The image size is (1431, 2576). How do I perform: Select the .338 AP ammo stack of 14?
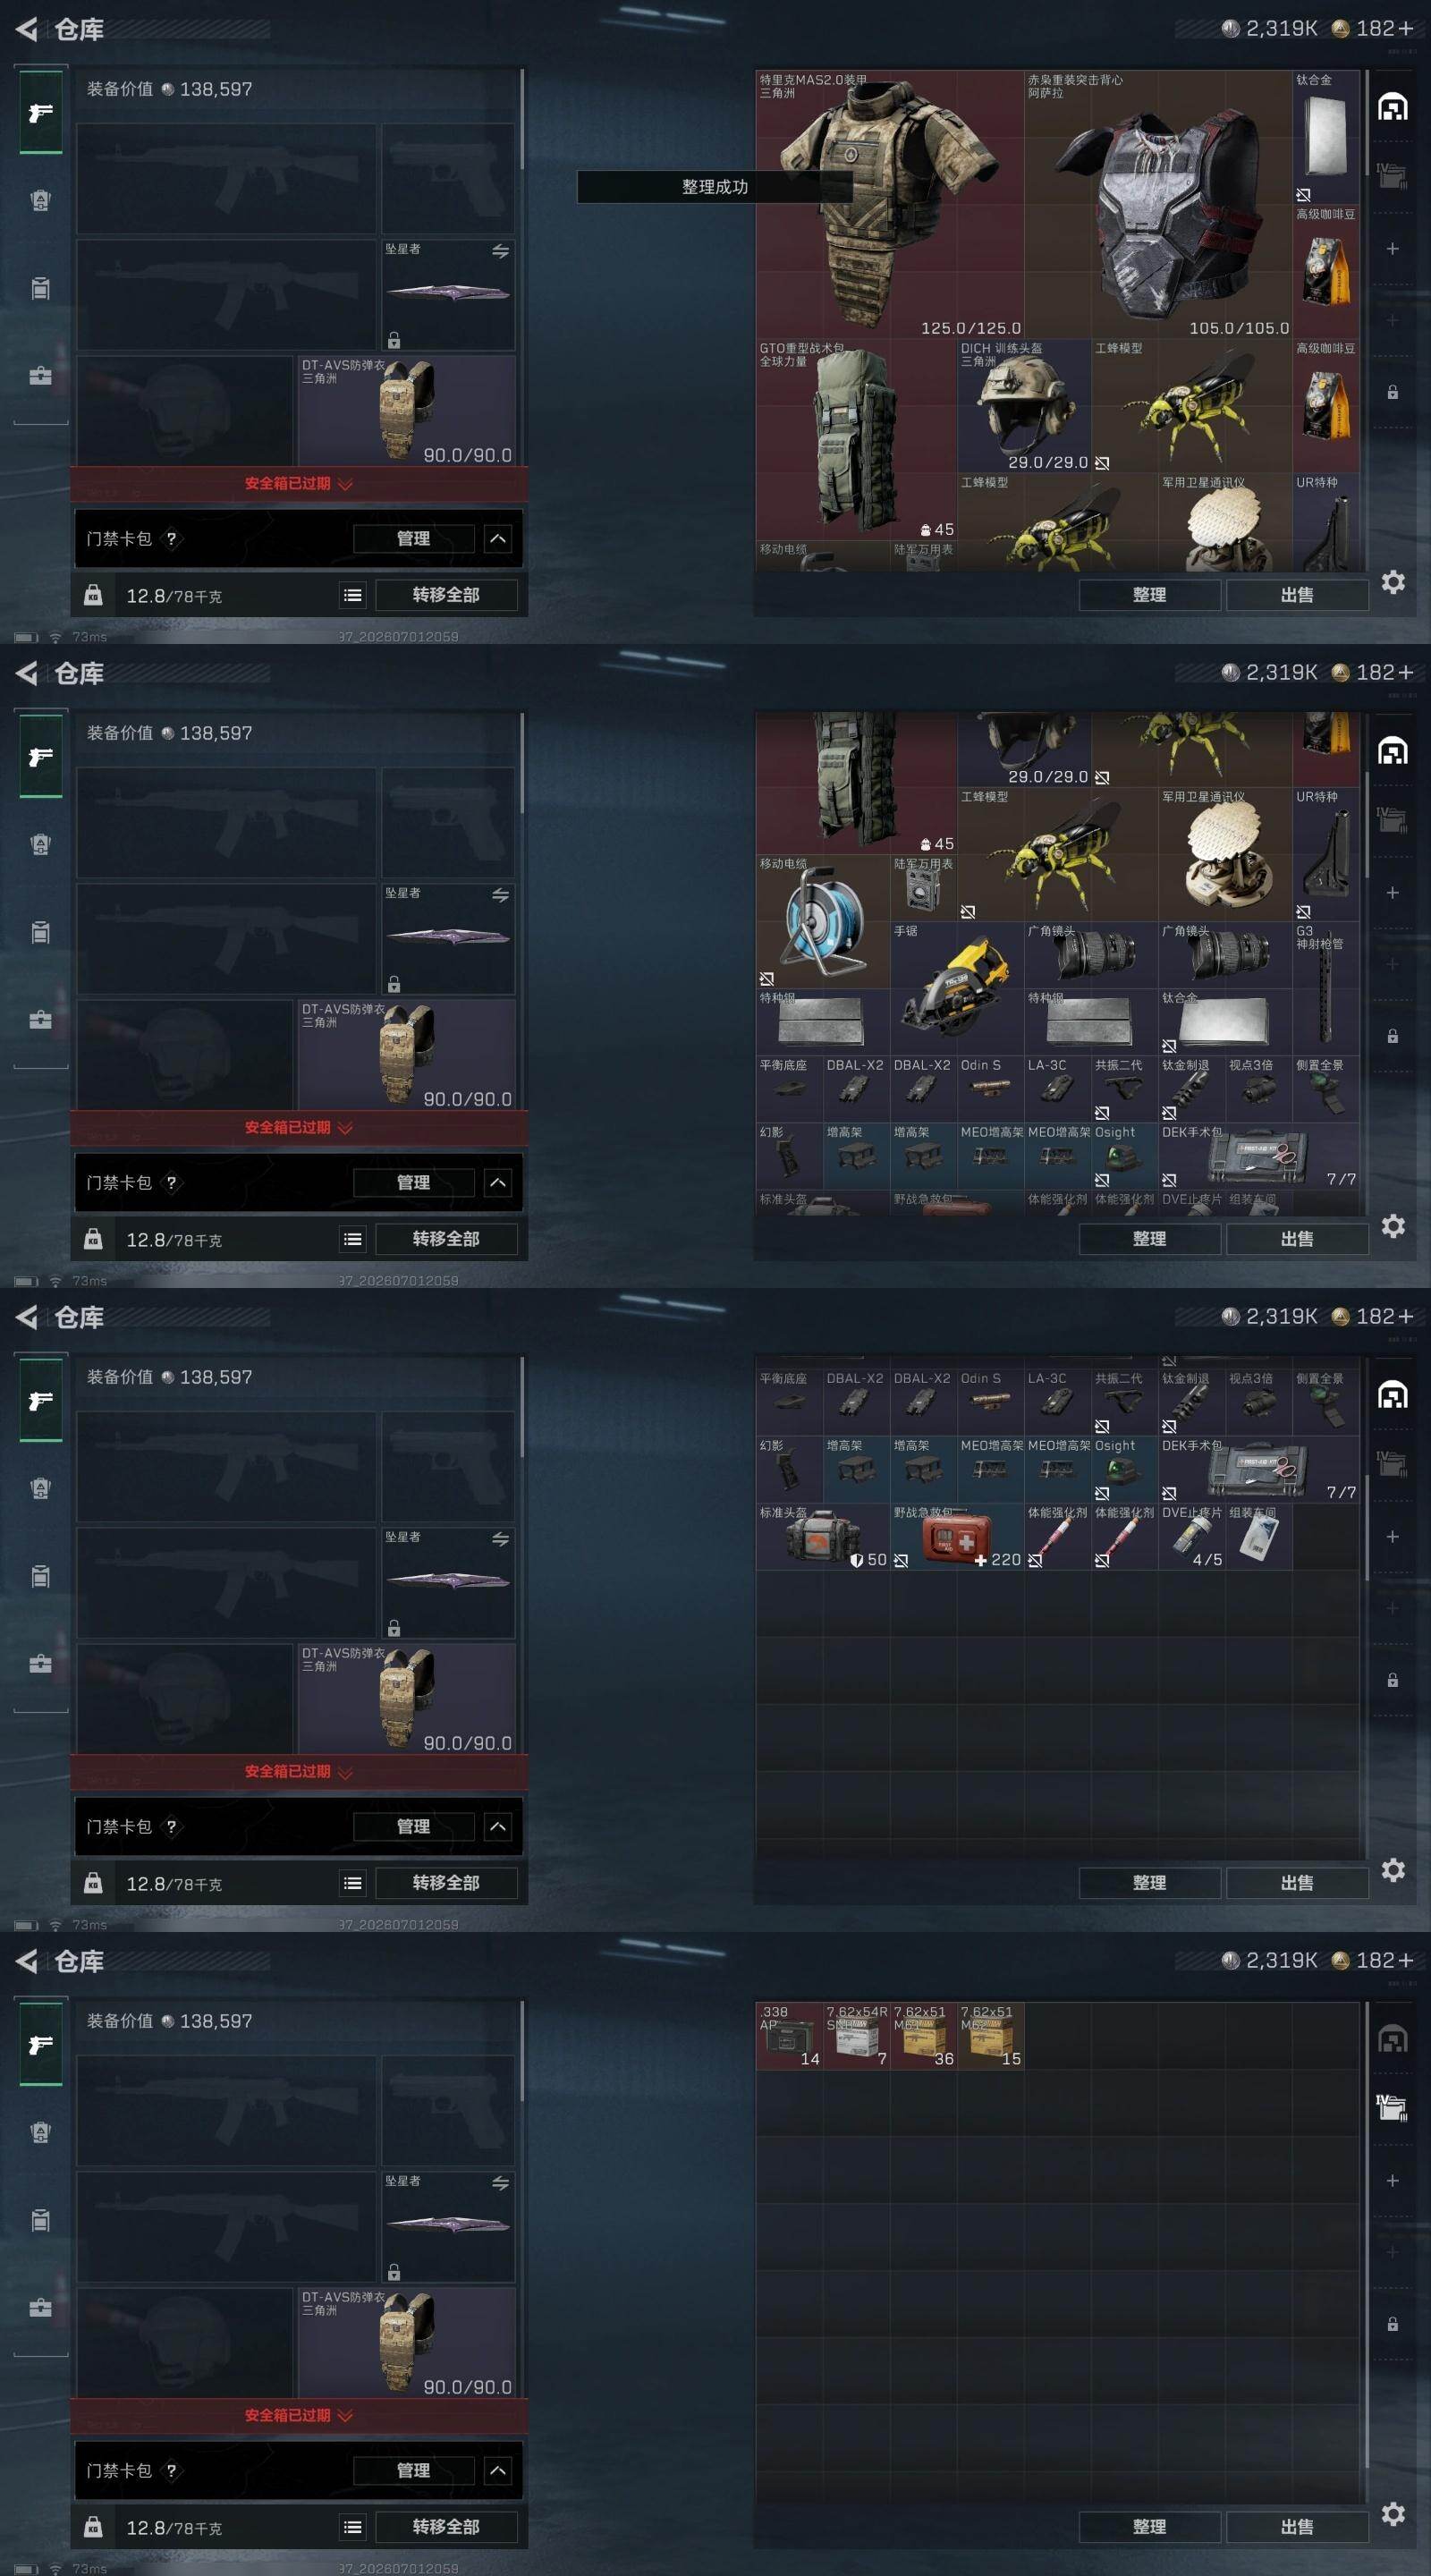[x=790, y=2036]
